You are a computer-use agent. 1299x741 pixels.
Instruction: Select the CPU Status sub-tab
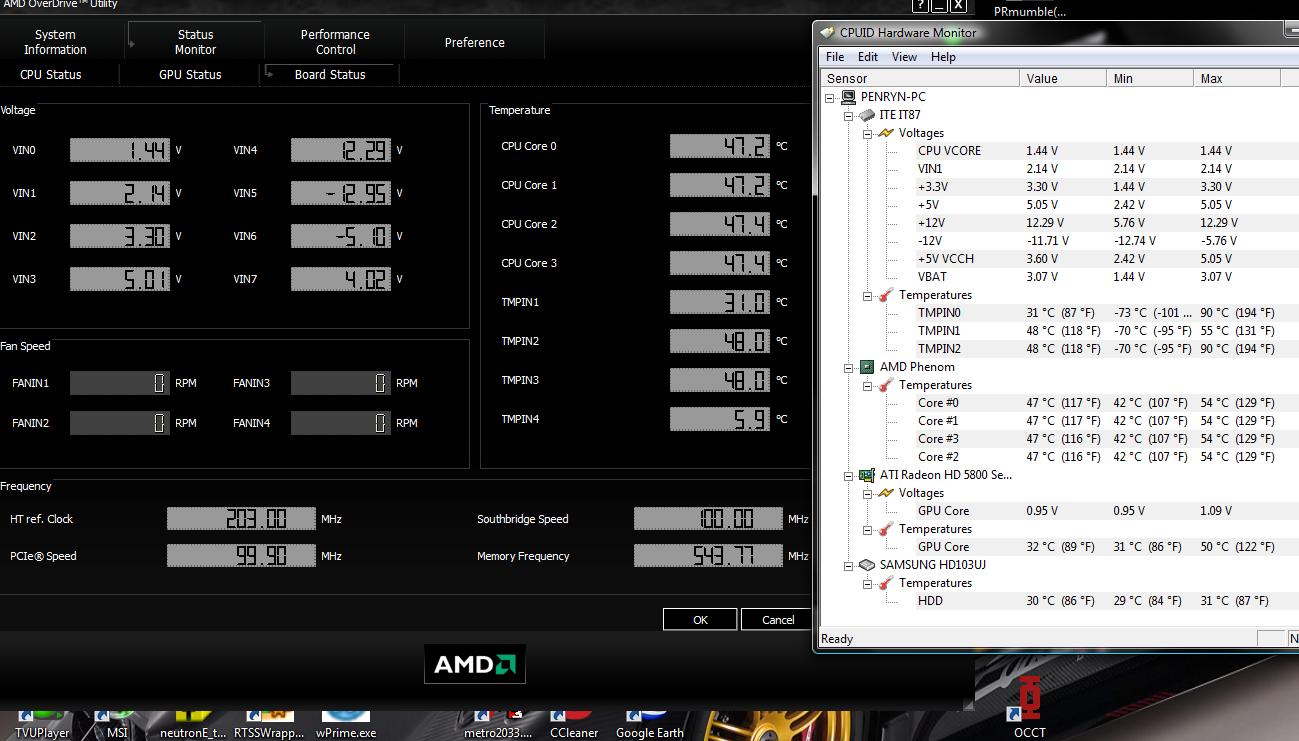(51, 74)
